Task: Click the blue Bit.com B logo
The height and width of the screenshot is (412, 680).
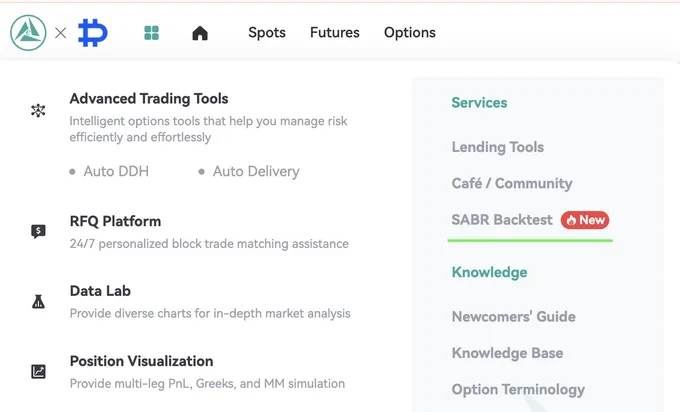Action: (93, 33)
